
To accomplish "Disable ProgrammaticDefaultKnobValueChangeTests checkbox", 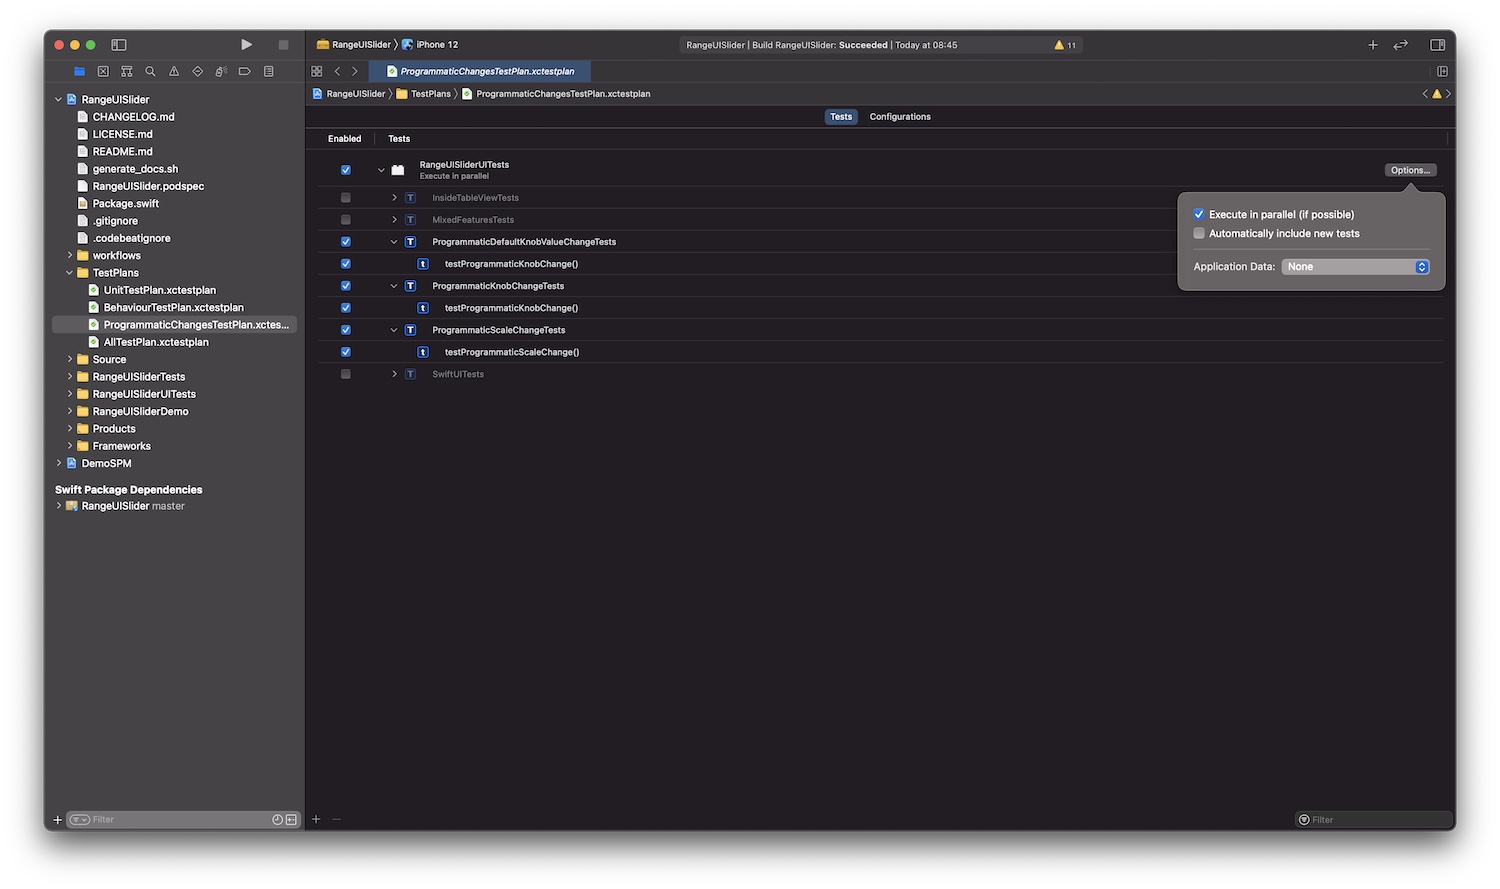I will pyautogui.click(x=346, y=242).
